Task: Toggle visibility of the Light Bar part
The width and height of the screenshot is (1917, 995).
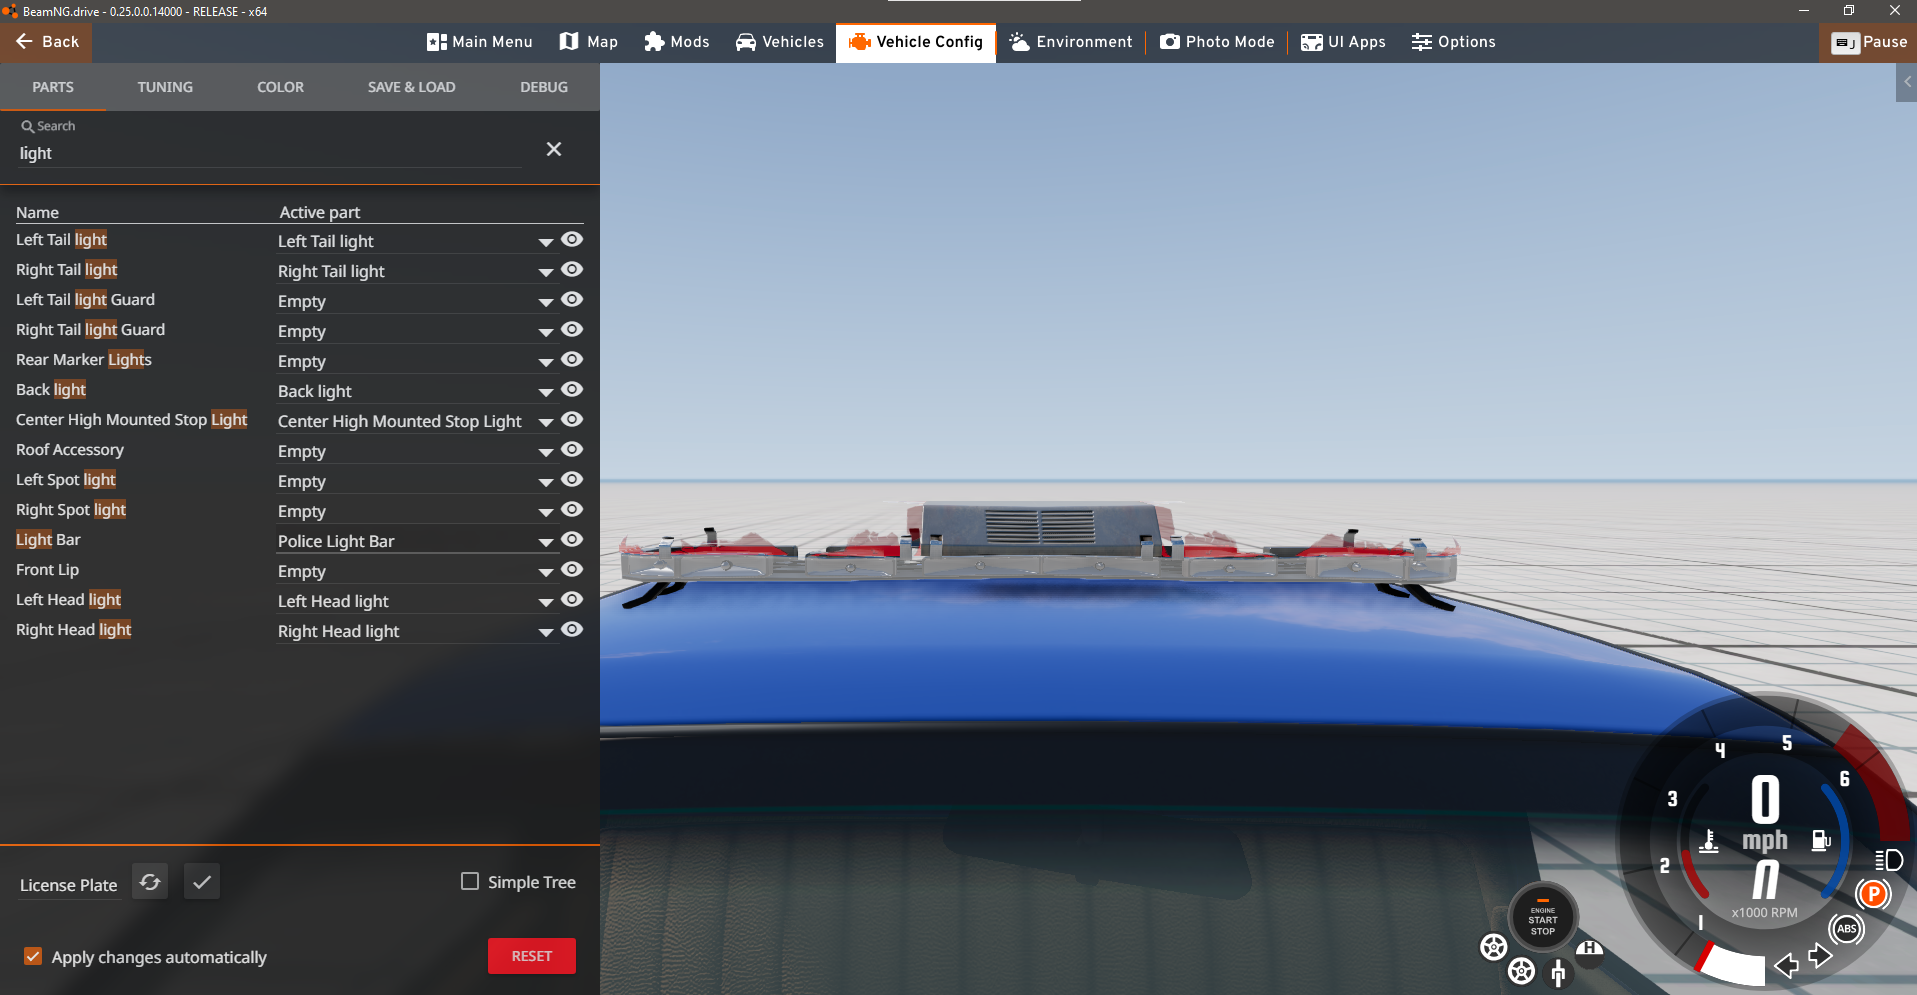Action: (572, 540)
